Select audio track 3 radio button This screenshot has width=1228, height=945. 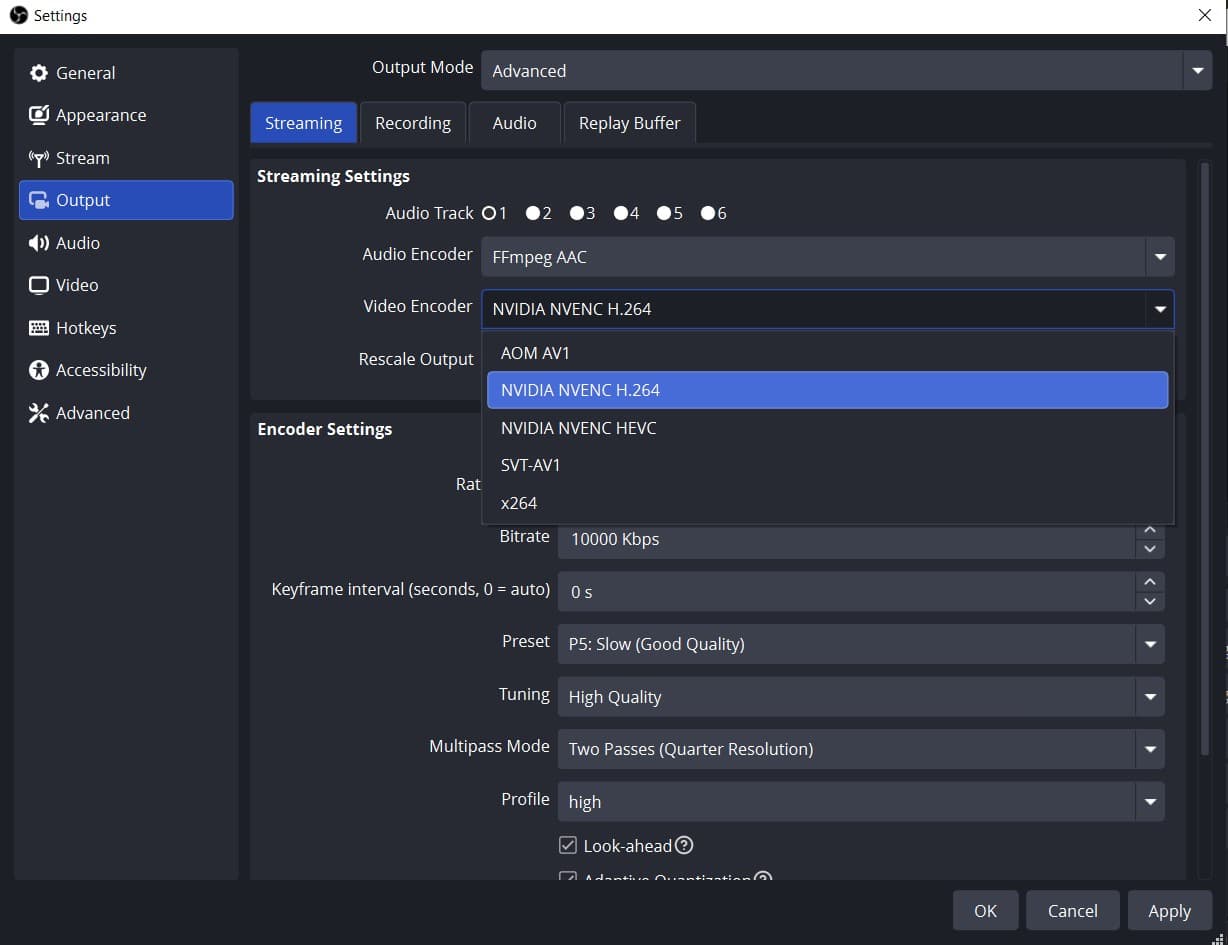(577, 213)
